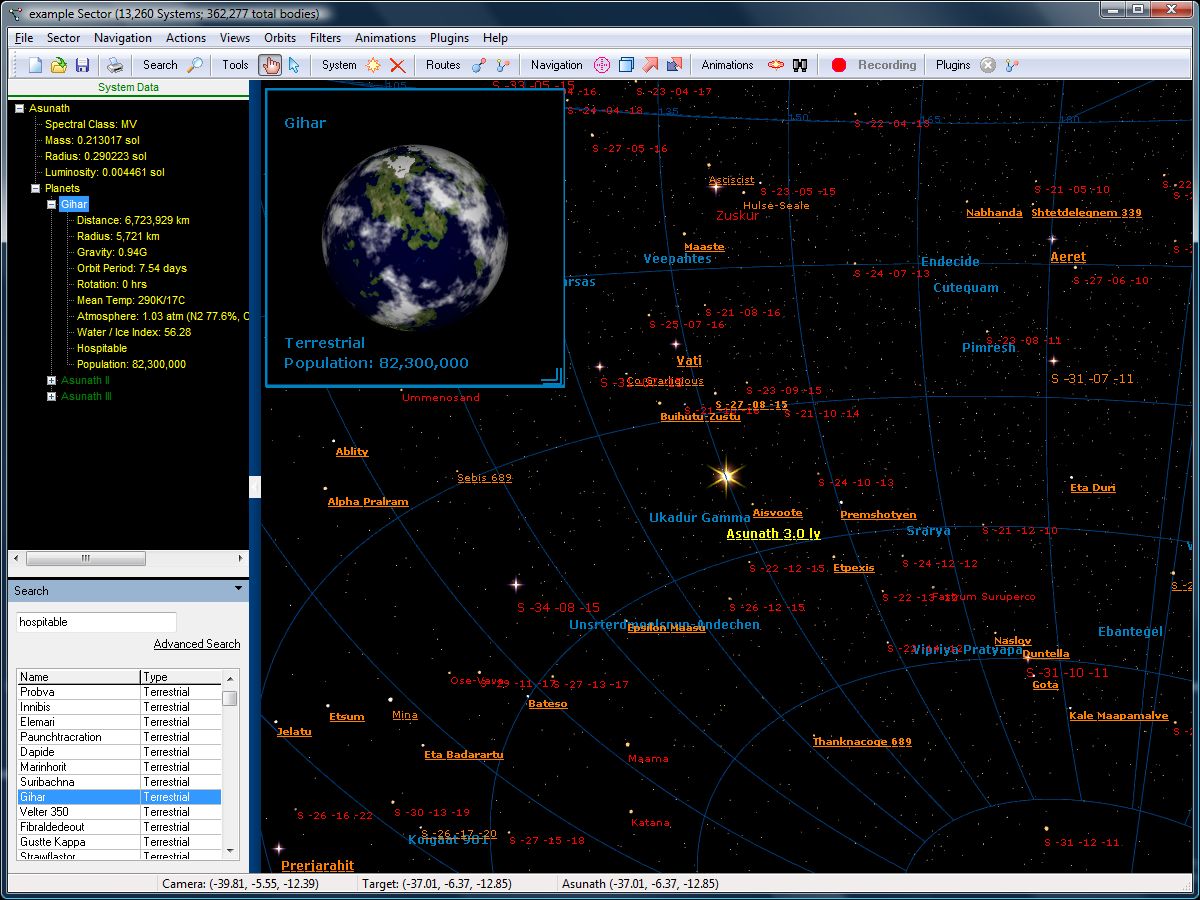This screenshot has width=1200, height=900.
Task: Open the Filters menu
Action: pyautogui.click(x=326, y=38)
